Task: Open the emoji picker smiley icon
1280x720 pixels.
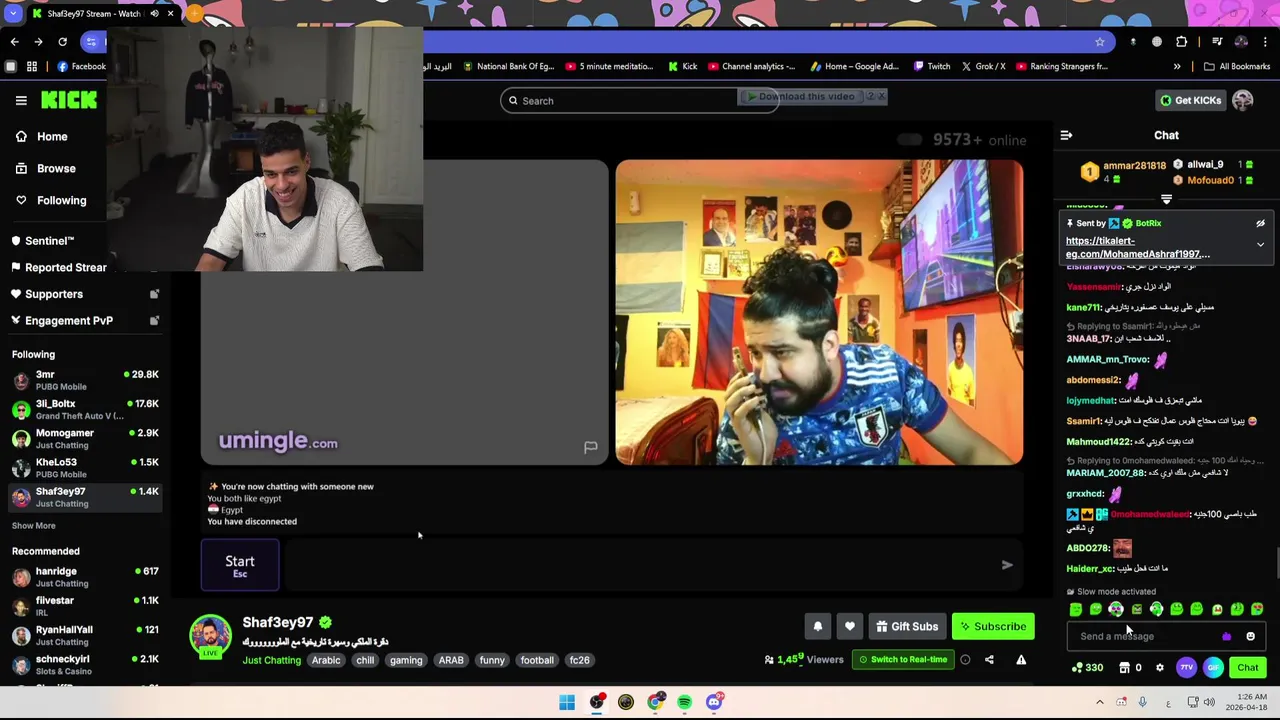Action: (x=1250, y=636)
